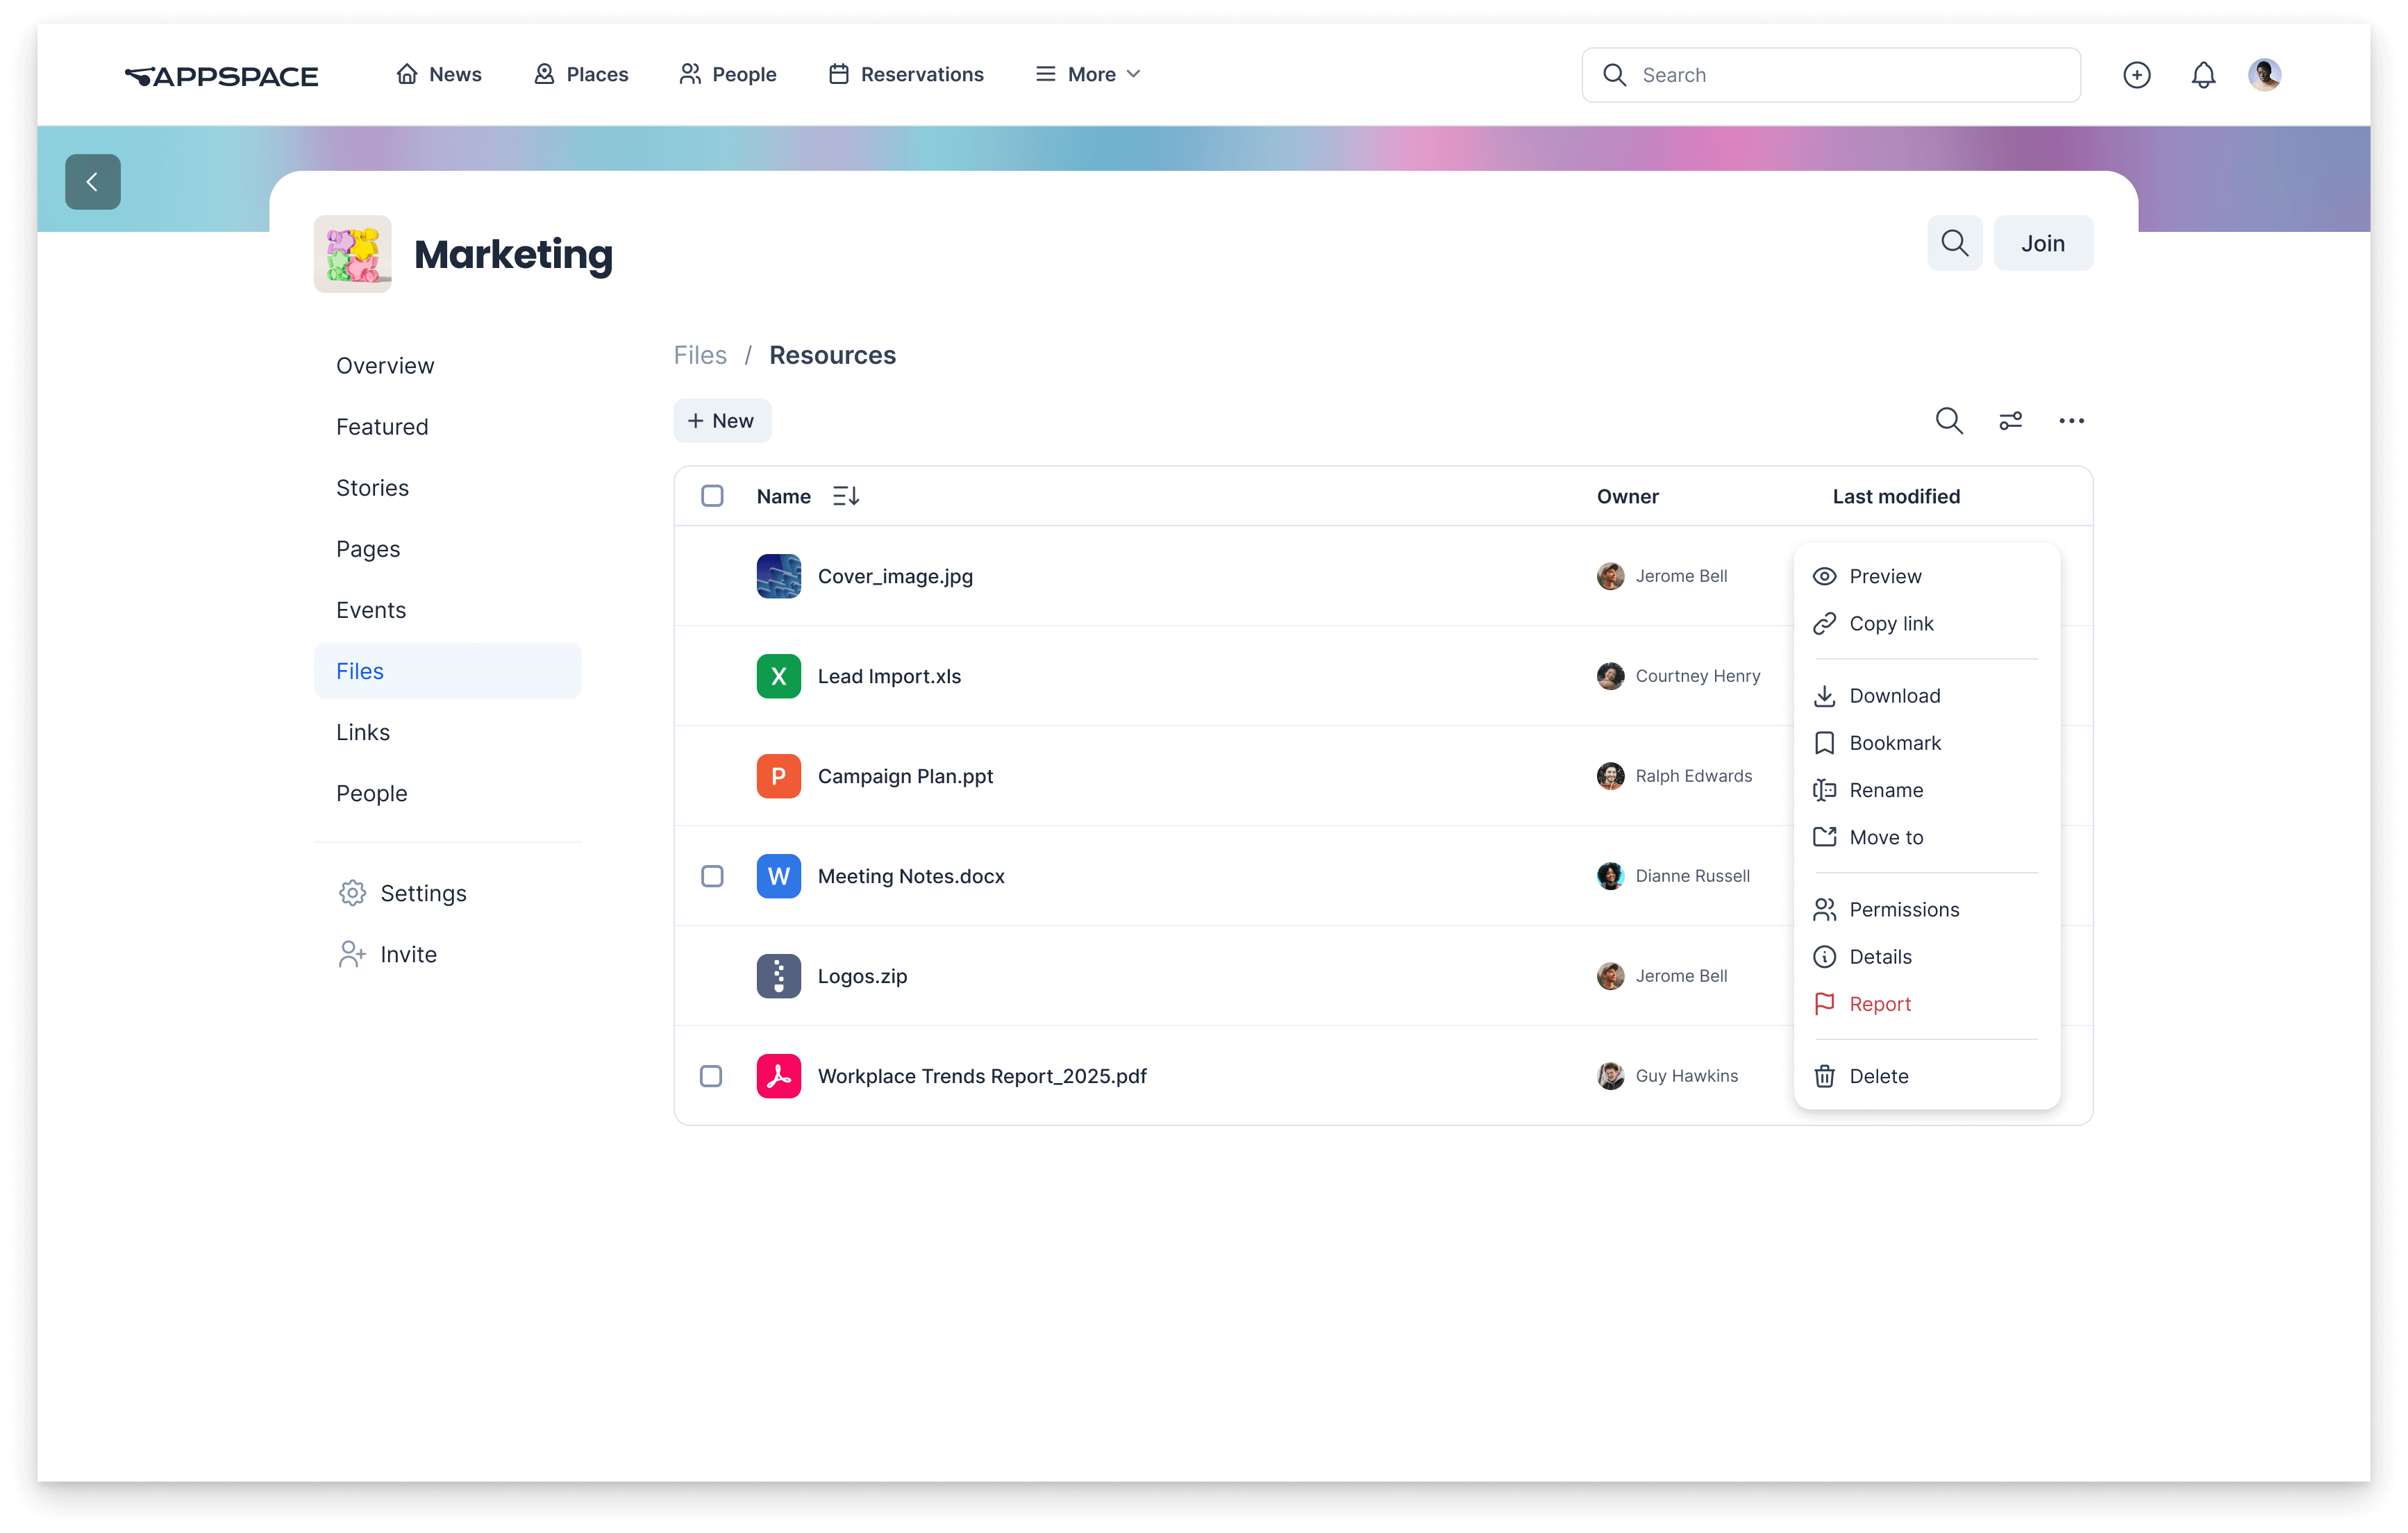
Task: Open the Files breadcrumb link
Action: tap(700, 355)
